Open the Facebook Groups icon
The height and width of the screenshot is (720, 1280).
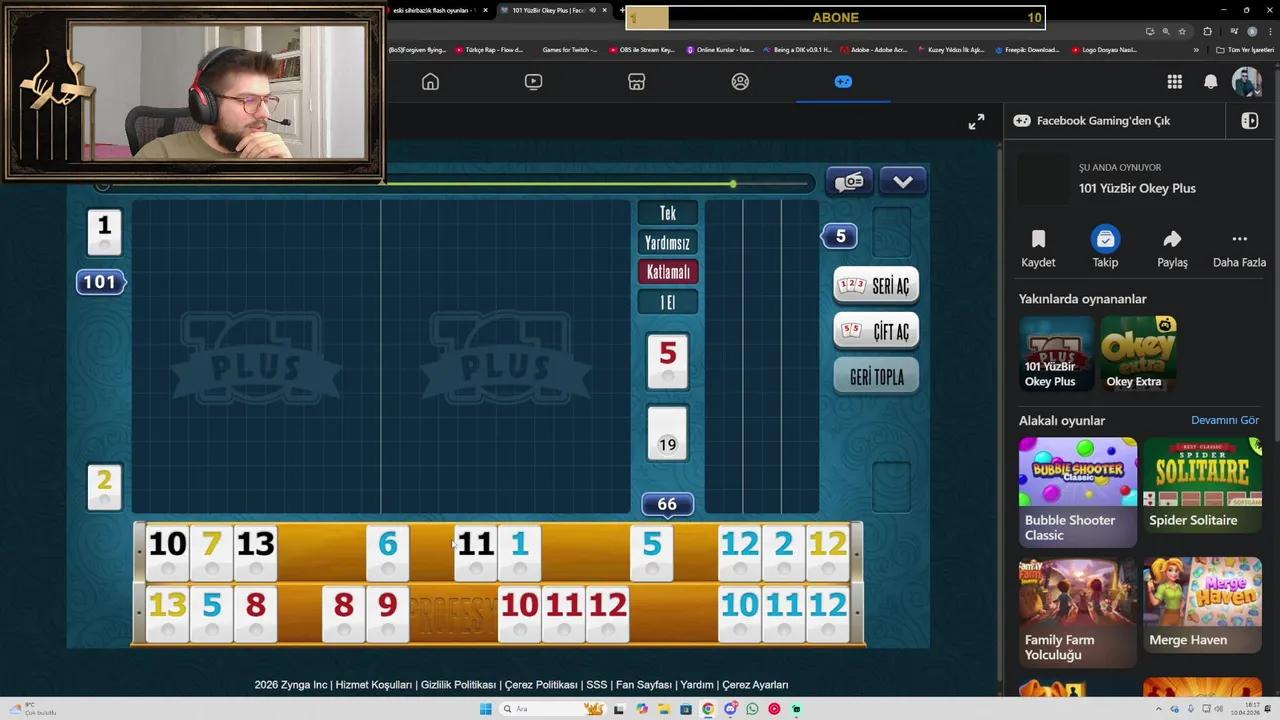(x=740, y=82)
